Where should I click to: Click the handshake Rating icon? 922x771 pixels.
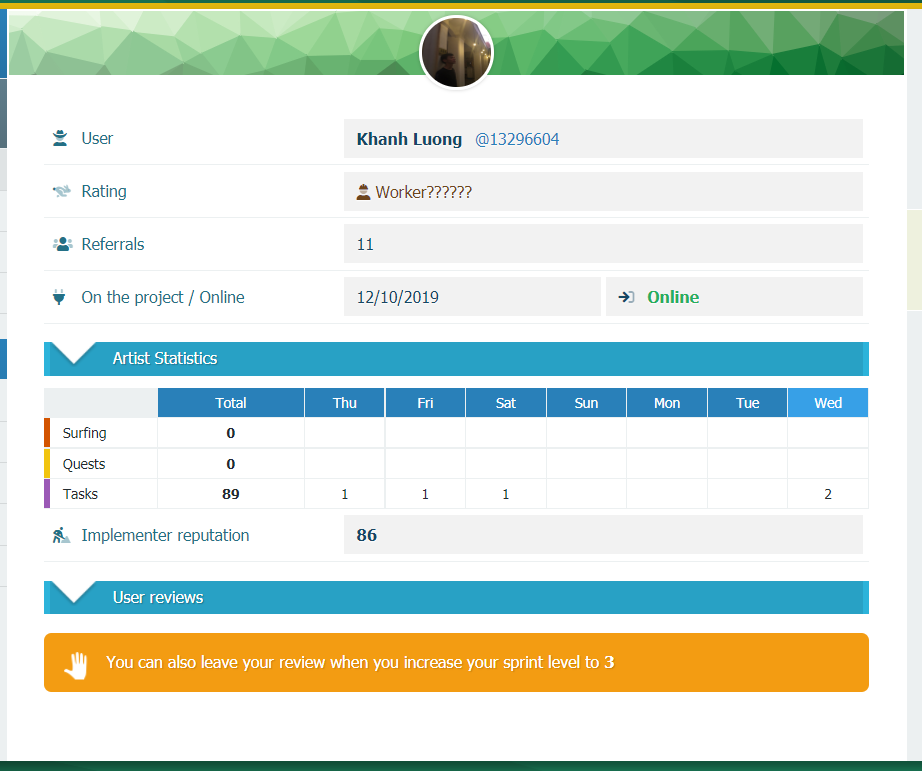pos(61,191)
